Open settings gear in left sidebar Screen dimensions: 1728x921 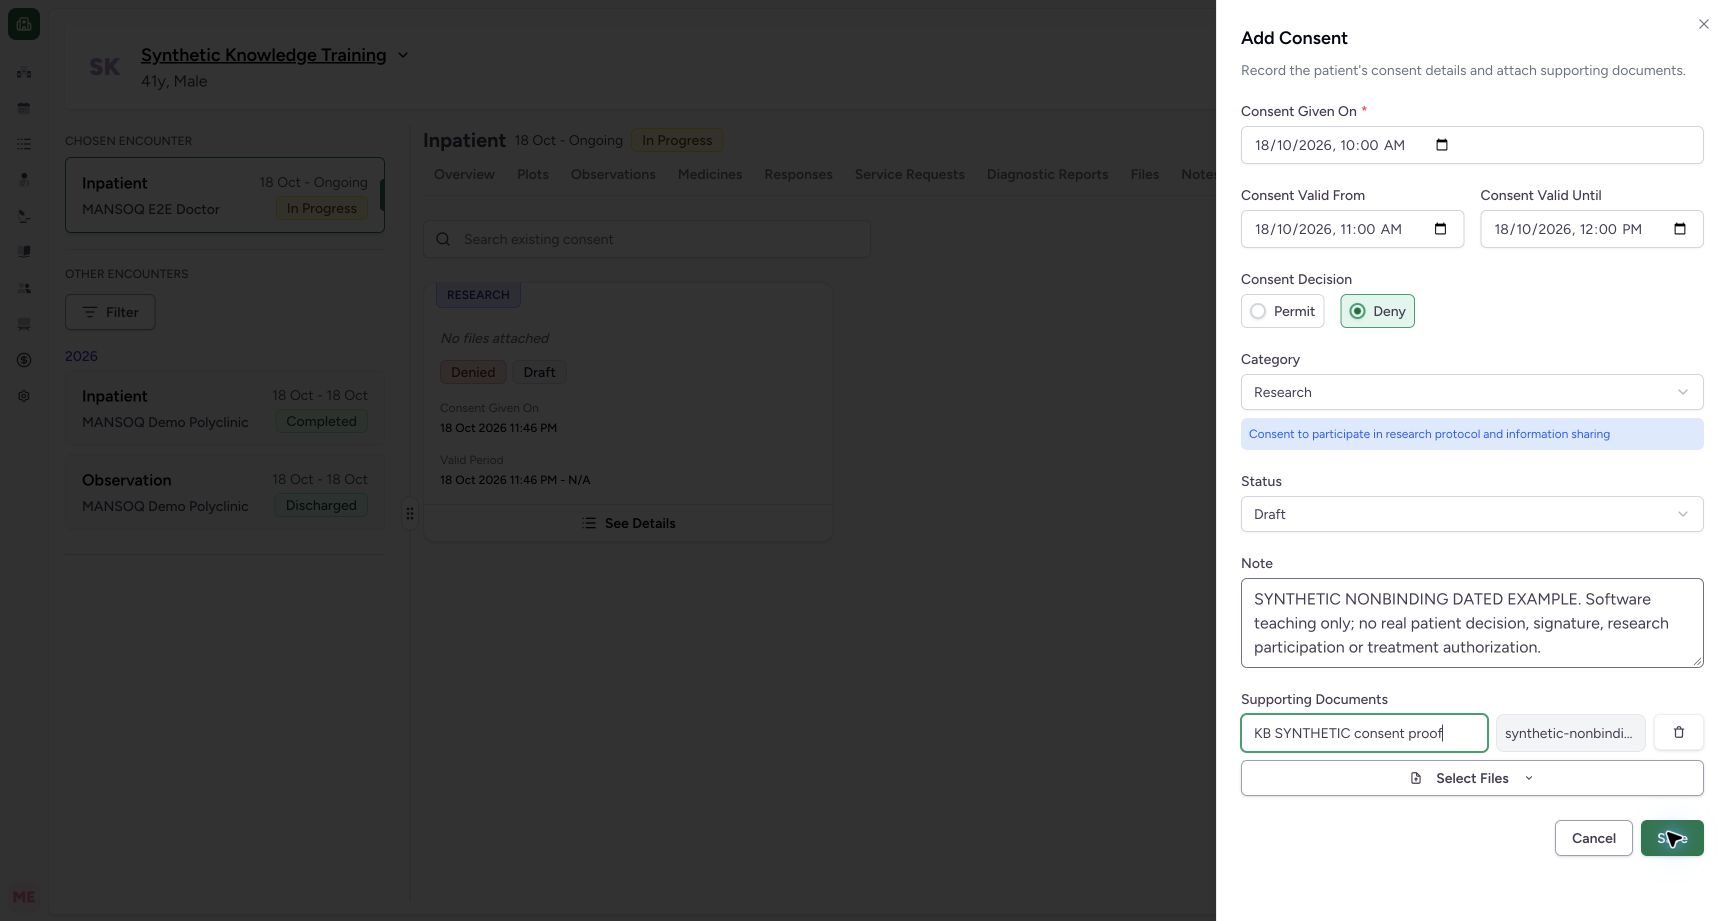(24, 396)
